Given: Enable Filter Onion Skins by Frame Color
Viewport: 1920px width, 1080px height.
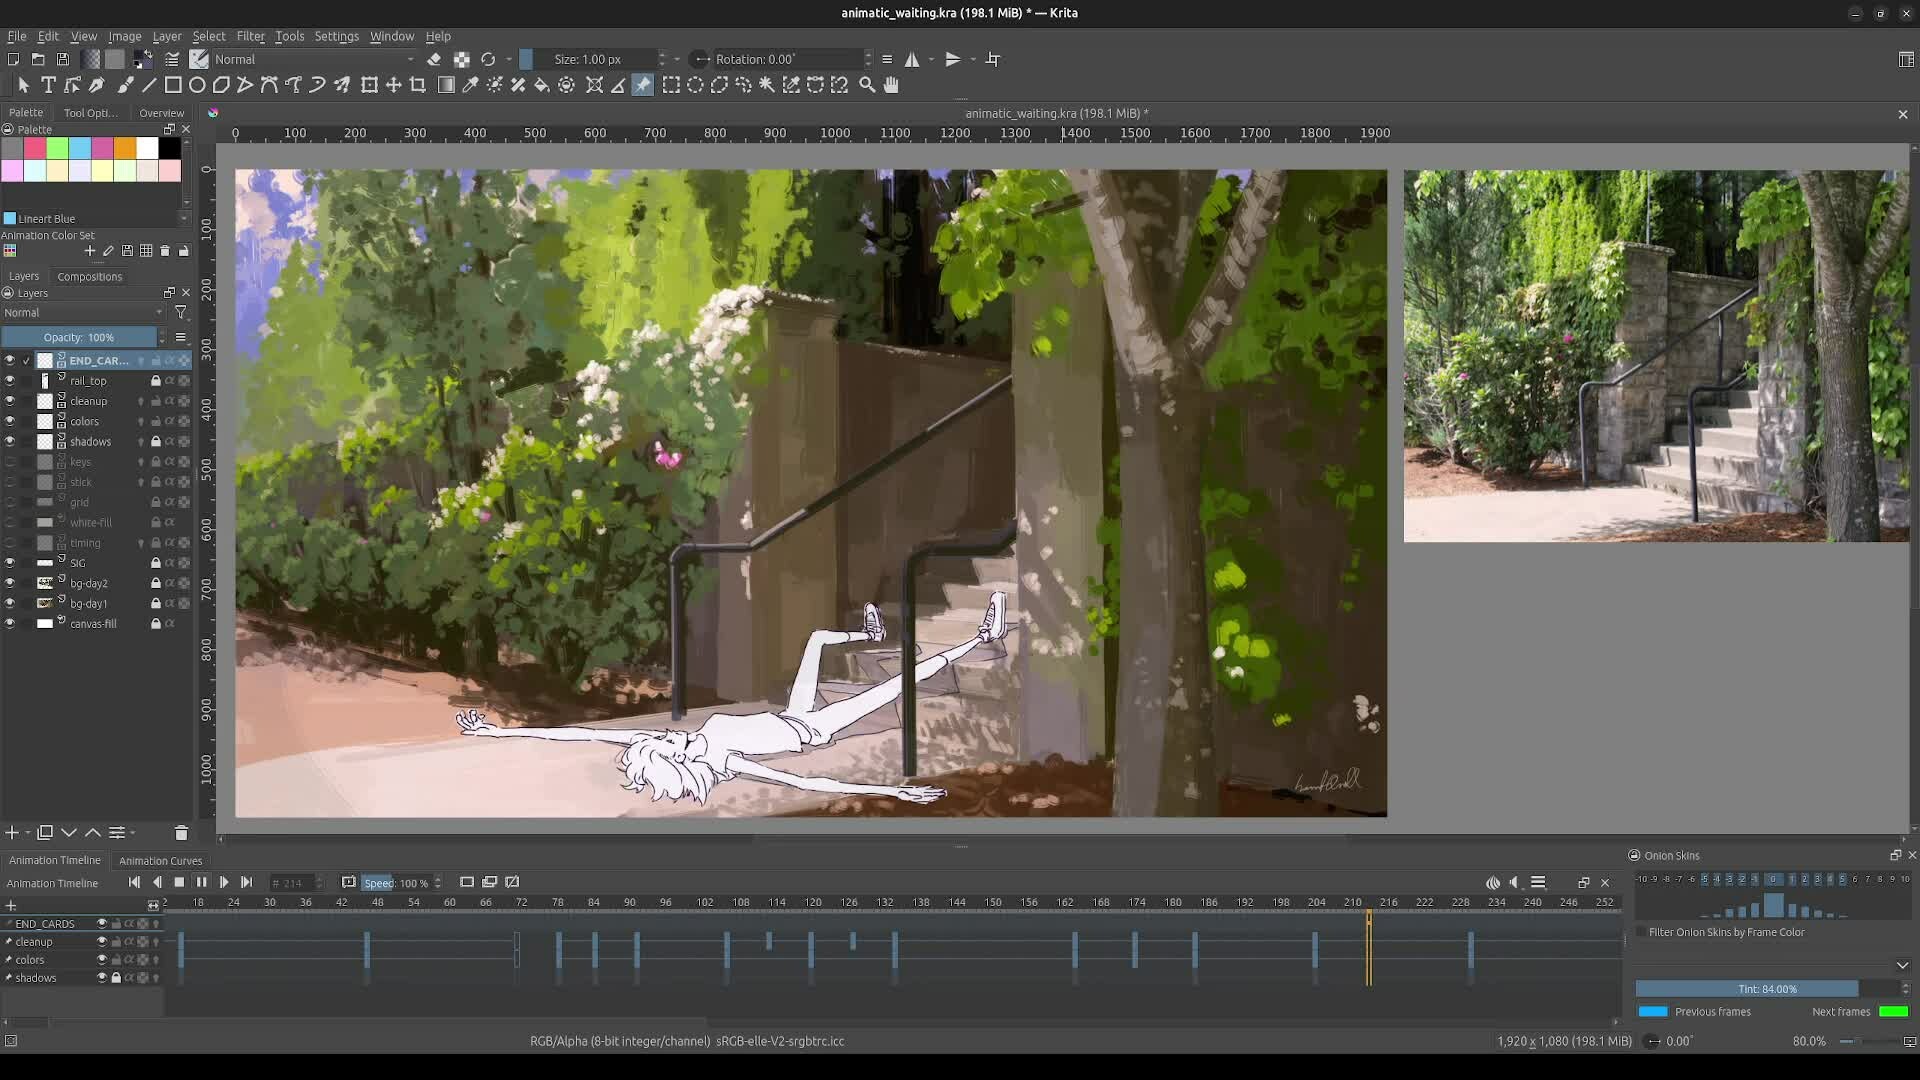Looking at the screenshot, I should tap(1641, 932).
